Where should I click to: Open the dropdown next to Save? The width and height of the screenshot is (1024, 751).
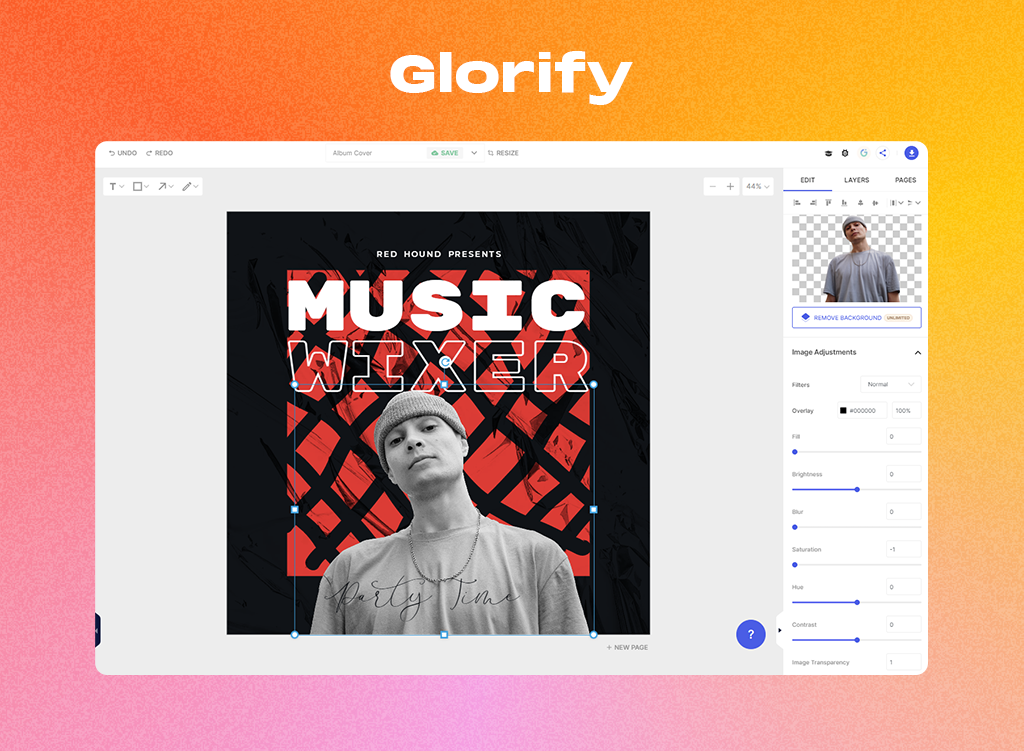point(474,153)
